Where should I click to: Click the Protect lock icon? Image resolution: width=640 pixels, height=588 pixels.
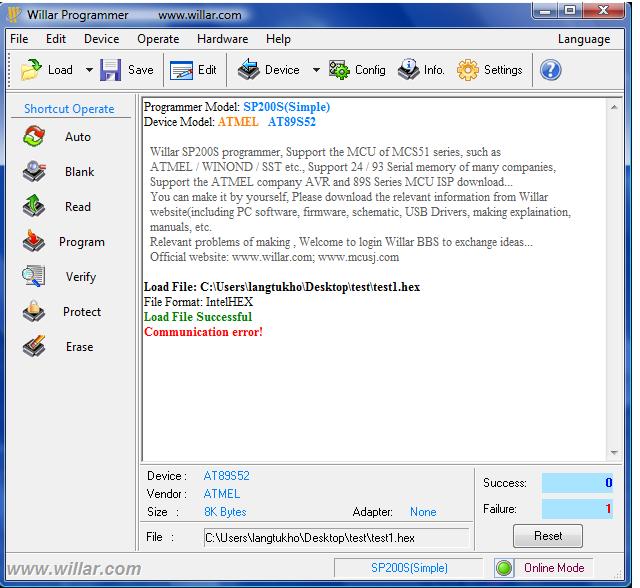(33, 311)
